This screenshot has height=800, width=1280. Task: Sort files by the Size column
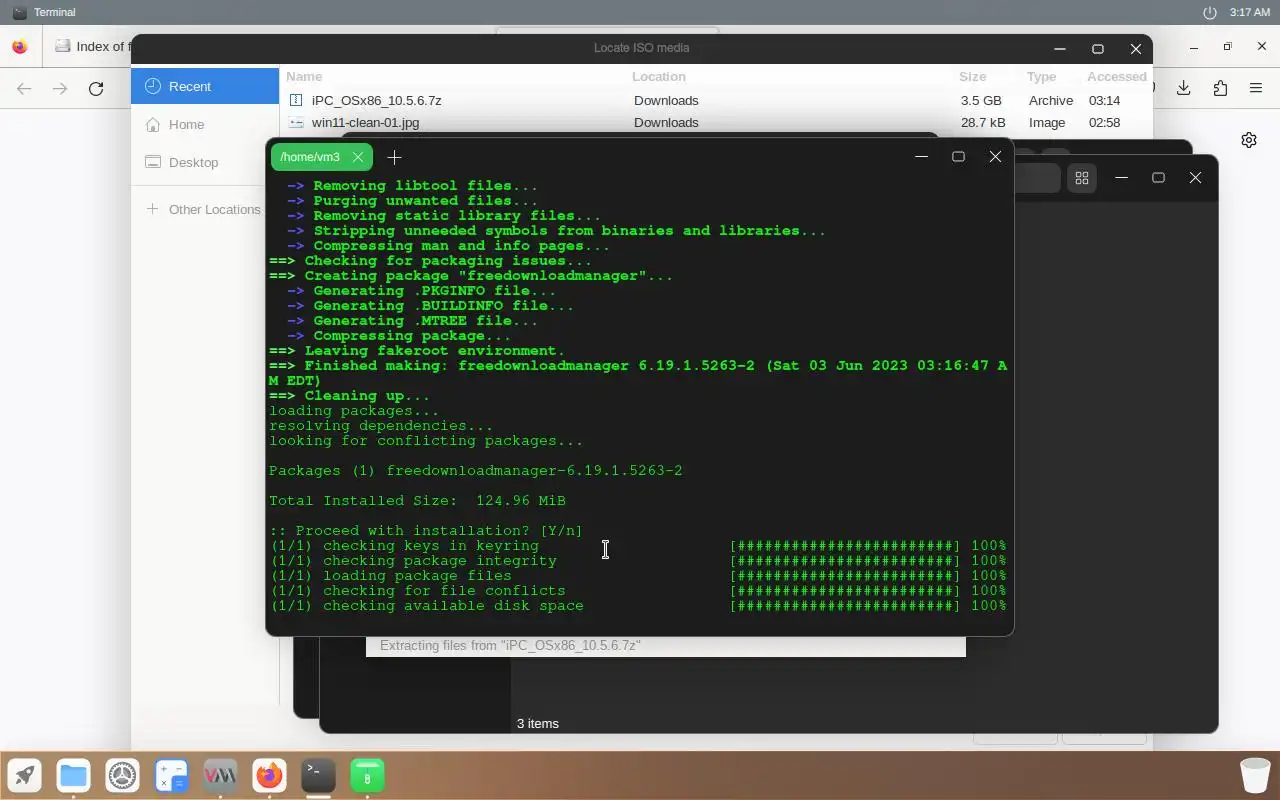(x=973, y=76)
